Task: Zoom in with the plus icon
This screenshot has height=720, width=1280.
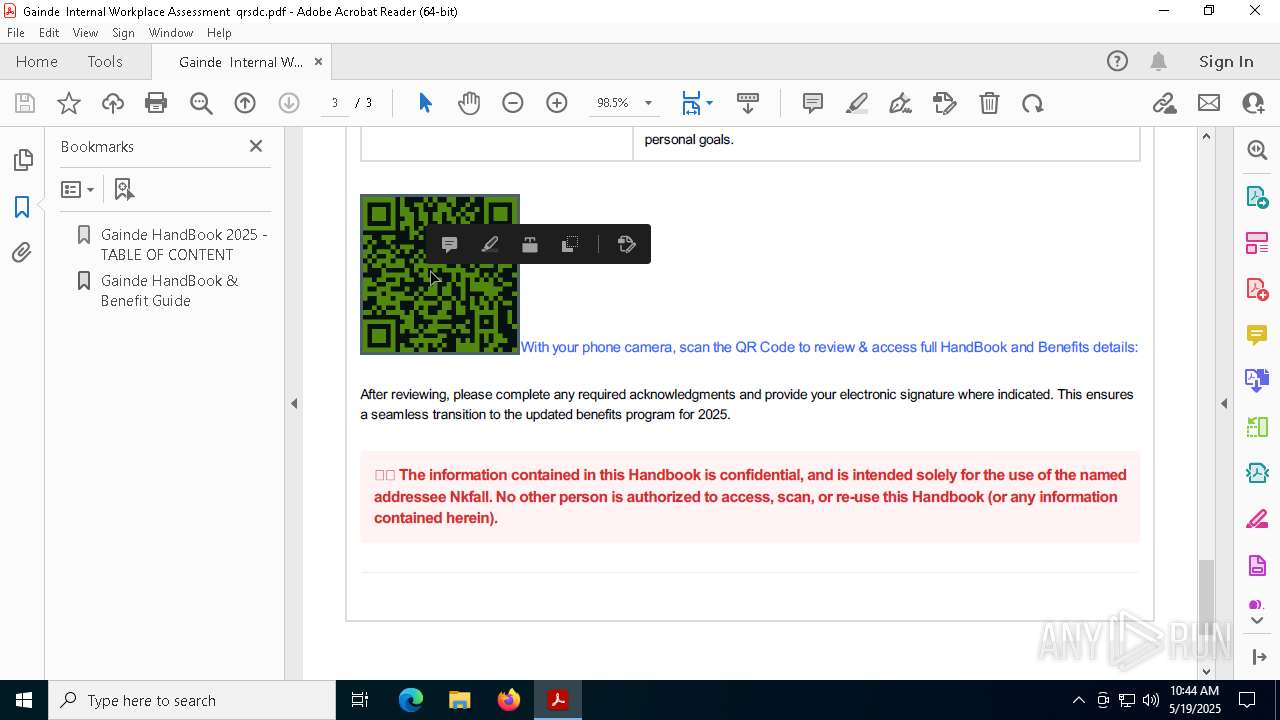Action: [x=557, y=103]
